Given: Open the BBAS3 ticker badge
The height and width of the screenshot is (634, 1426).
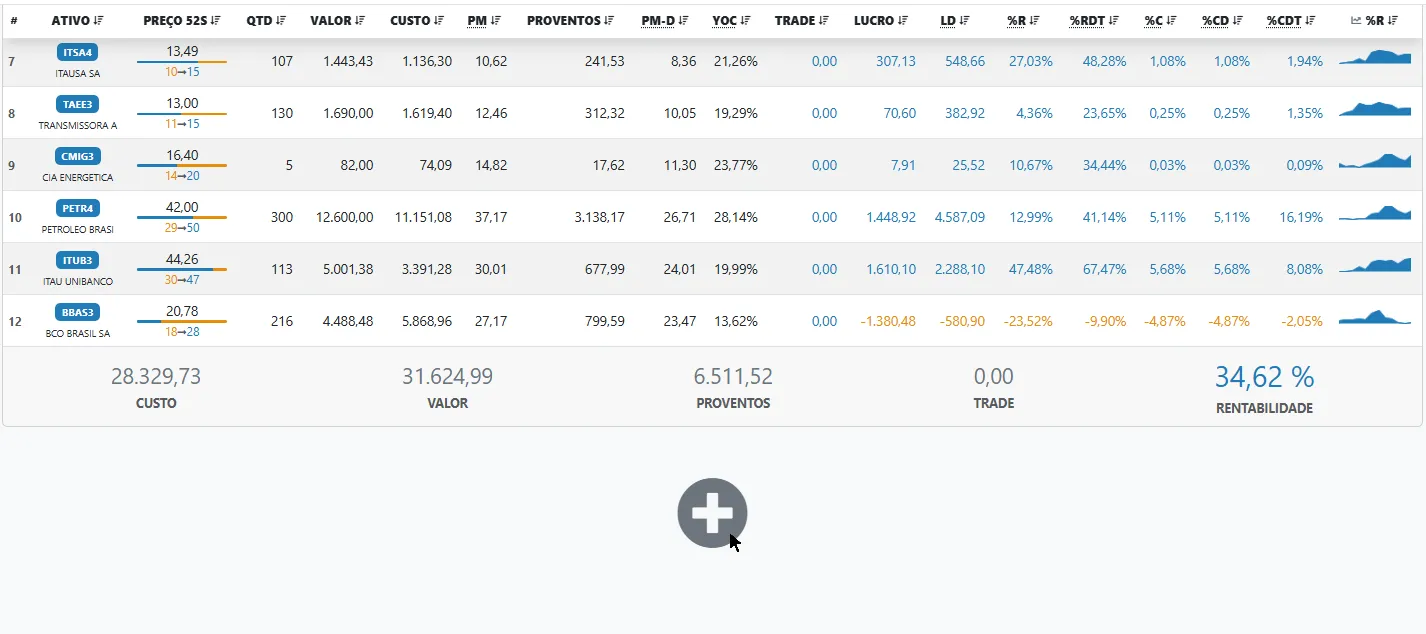Looking at the screenshot, I should (x=78, y=313).
